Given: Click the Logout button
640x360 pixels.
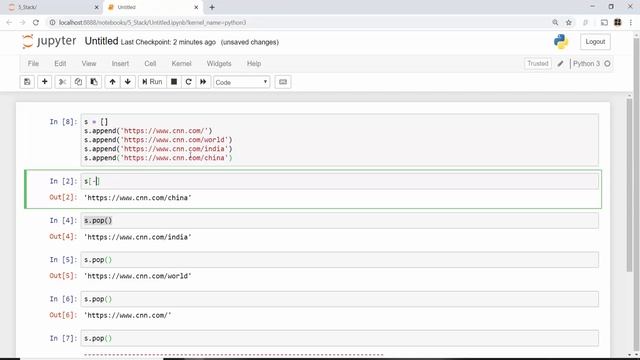Looking at the screenshot, I should tap(595, 42).
